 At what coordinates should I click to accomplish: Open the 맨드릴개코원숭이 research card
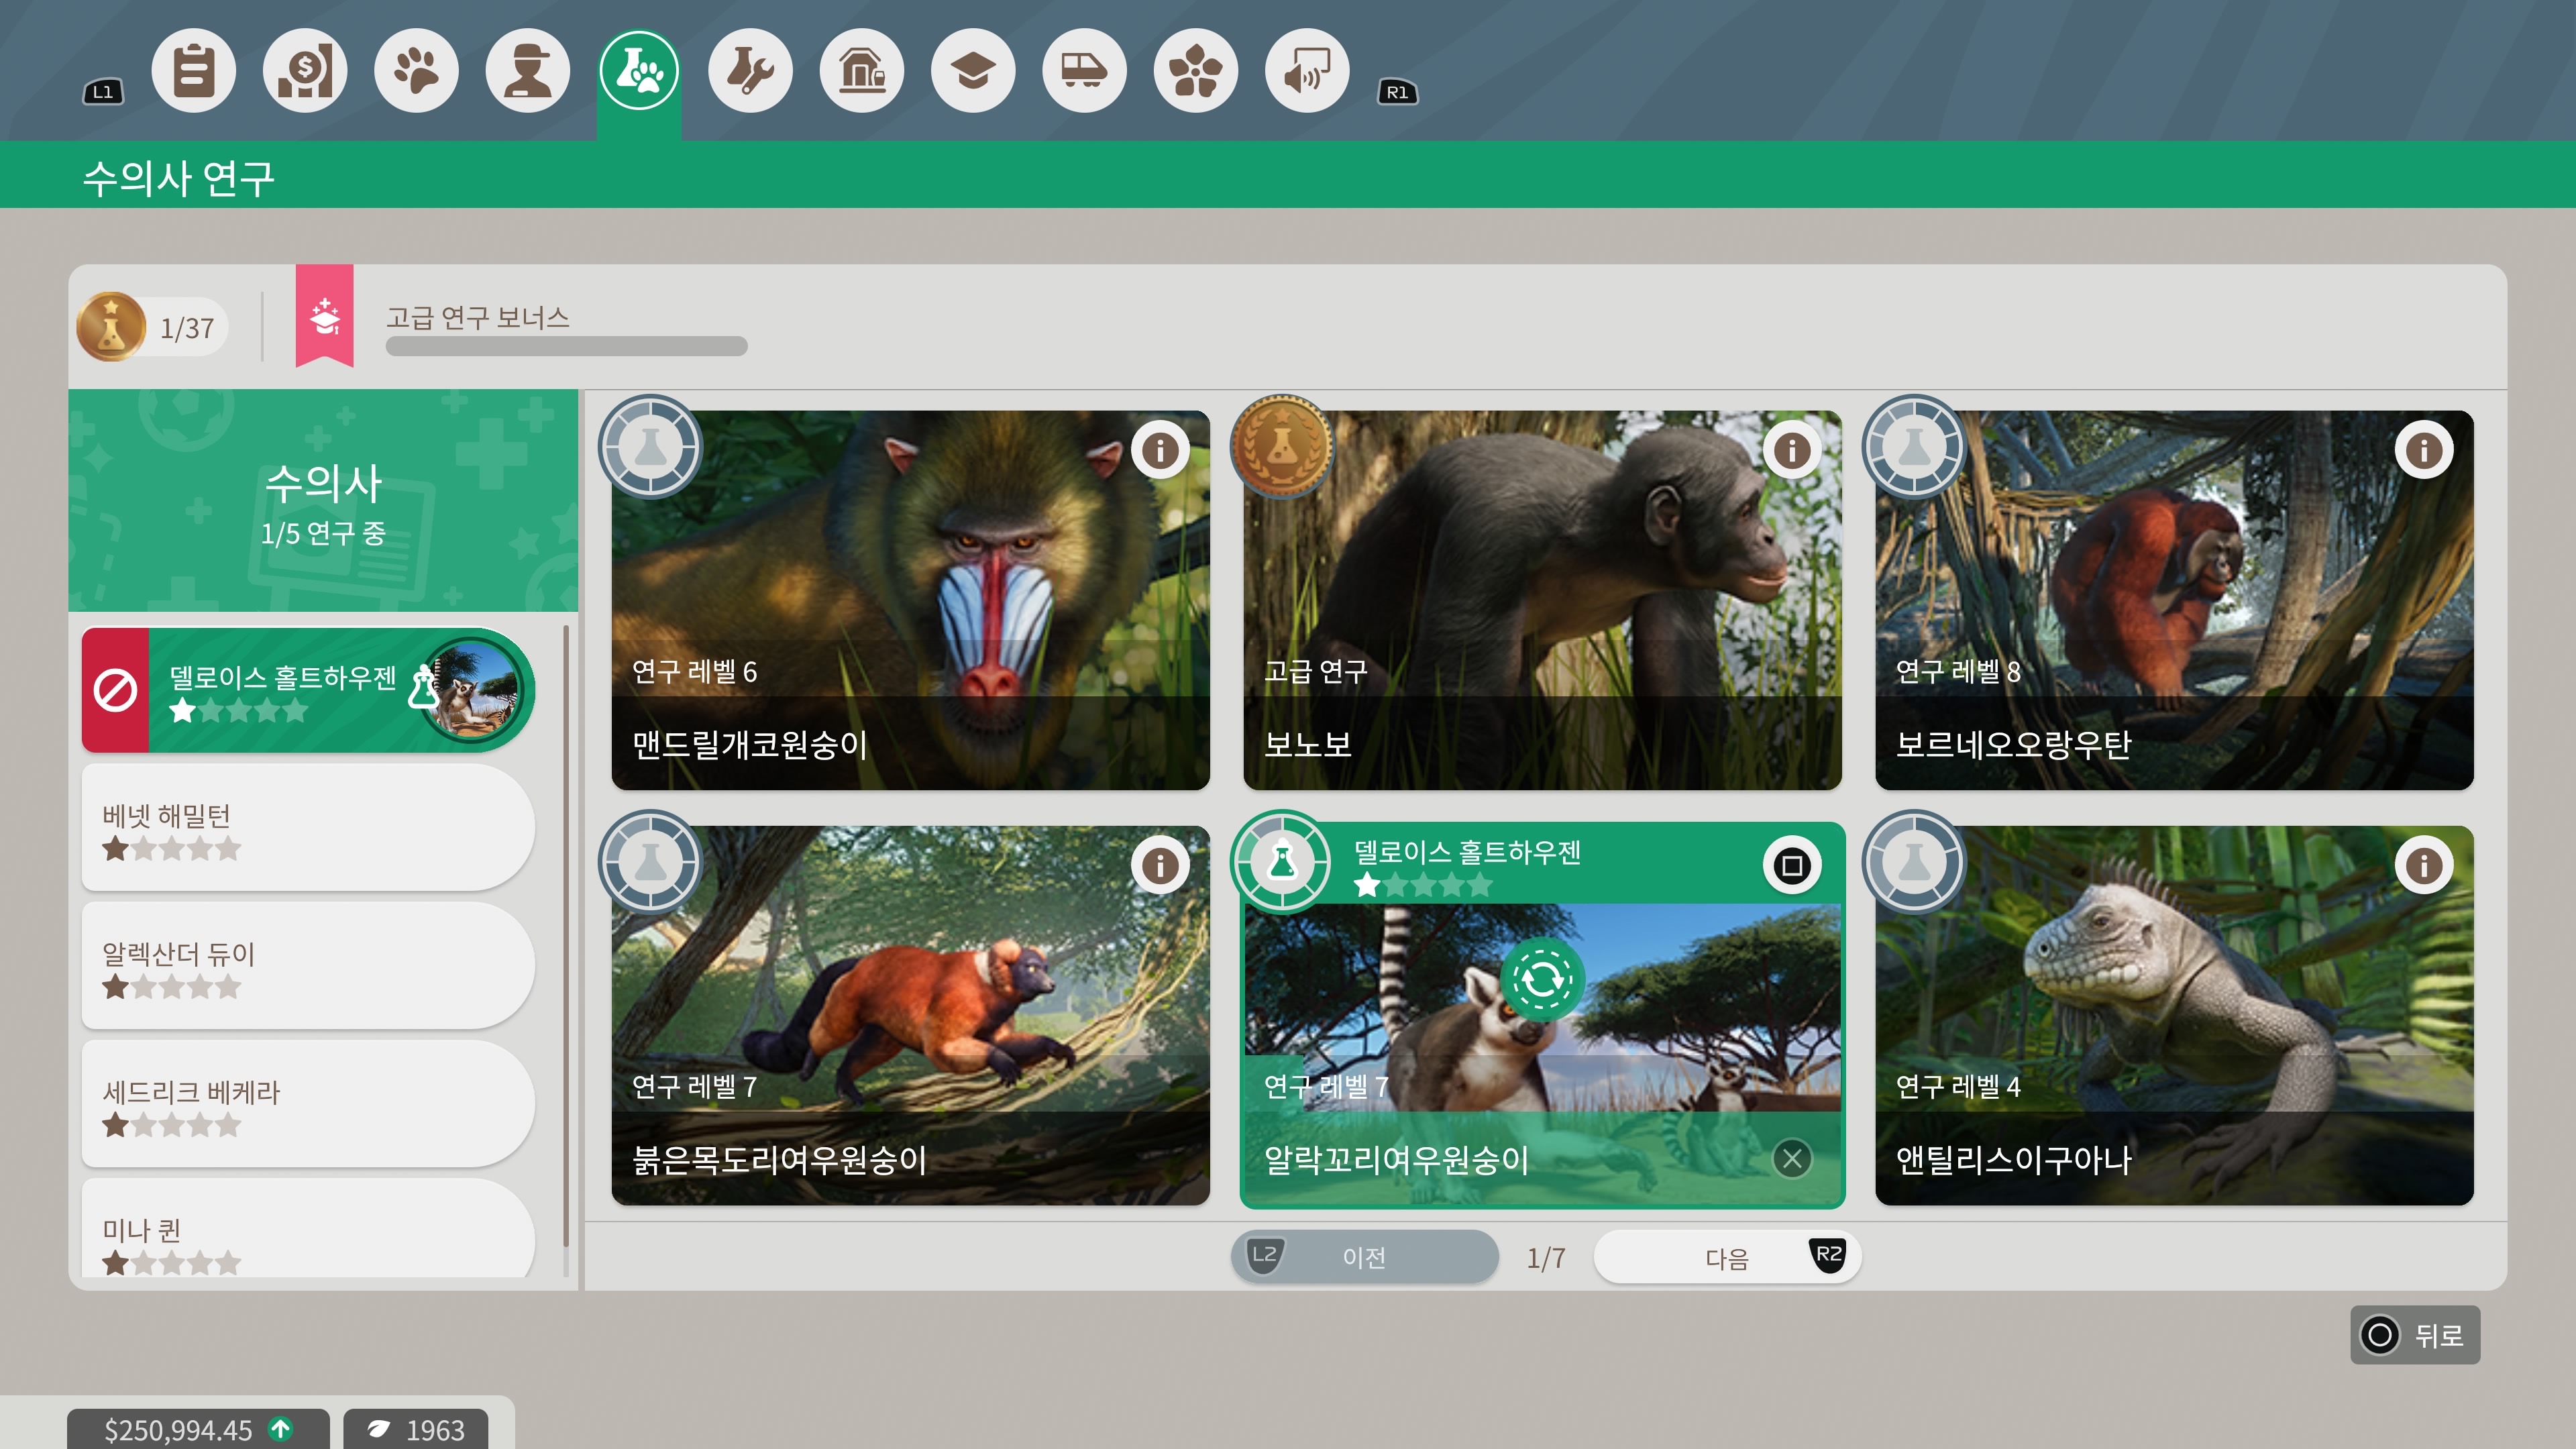(x=910, y=600)
